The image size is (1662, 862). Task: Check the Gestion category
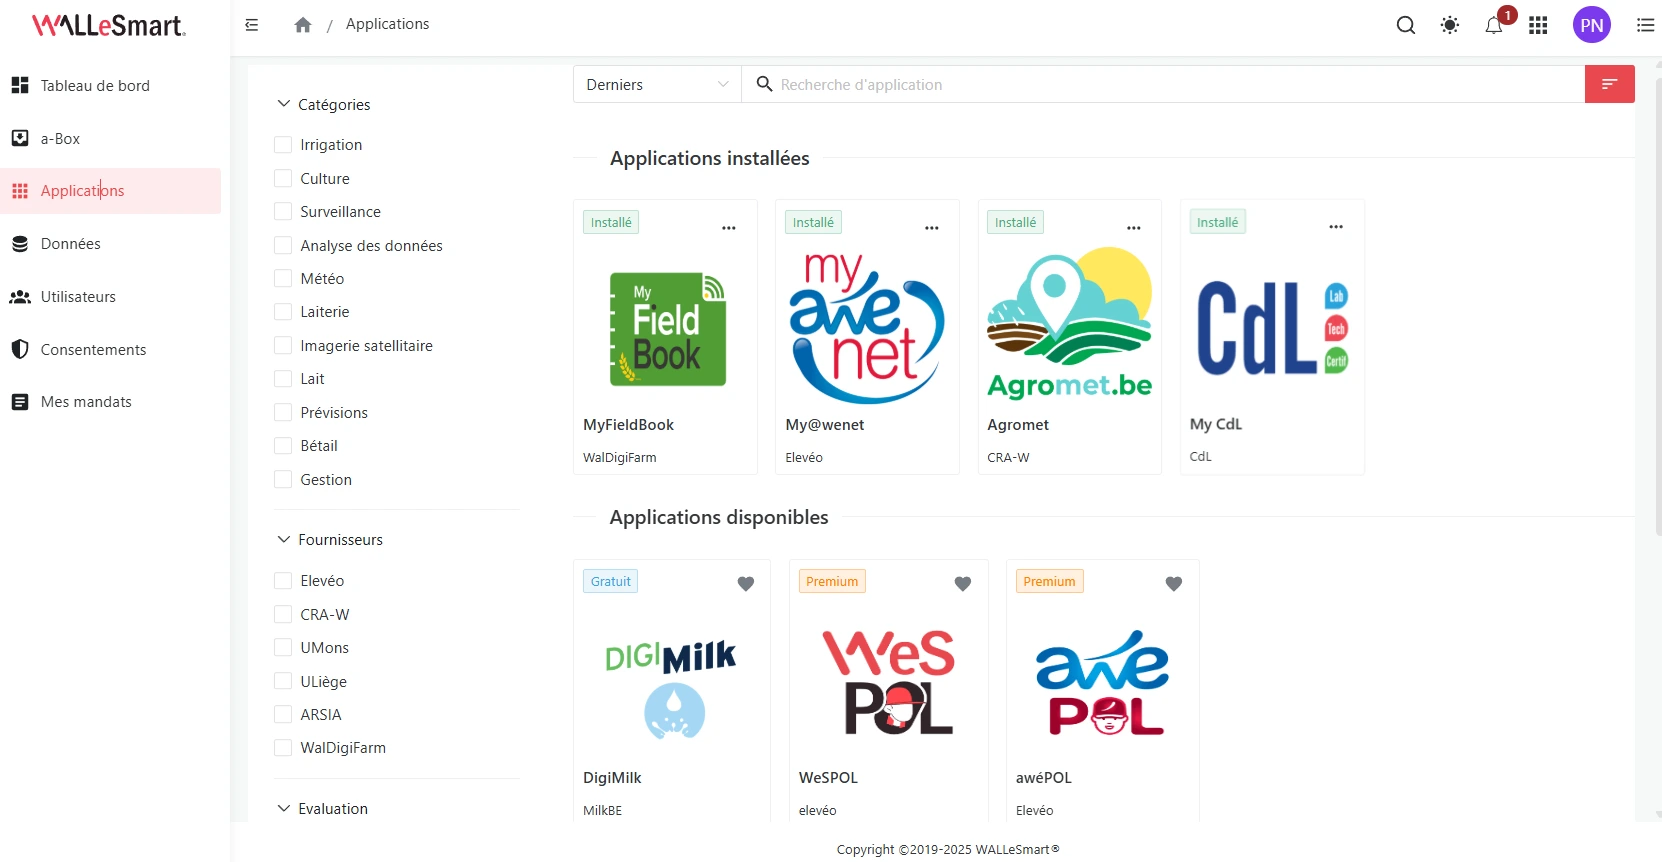pos(283,480)
